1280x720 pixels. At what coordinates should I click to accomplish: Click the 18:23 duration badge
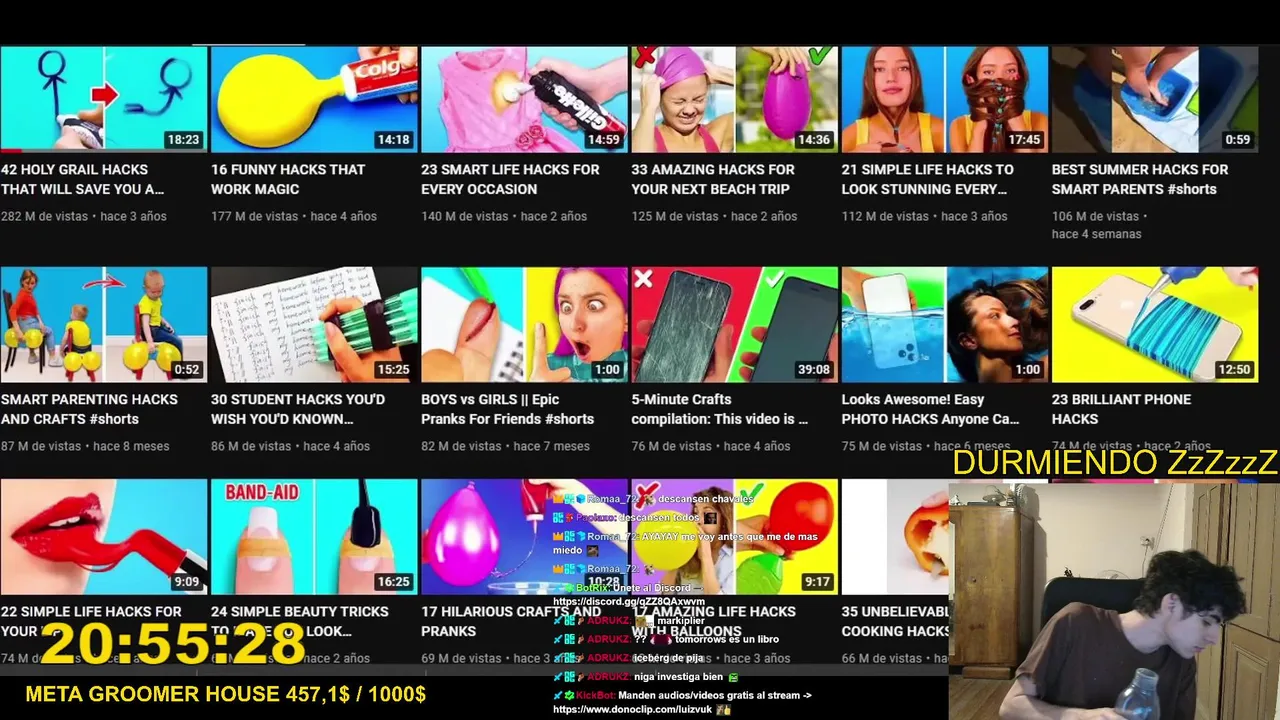pyautogui.click(x=183, y=140)
